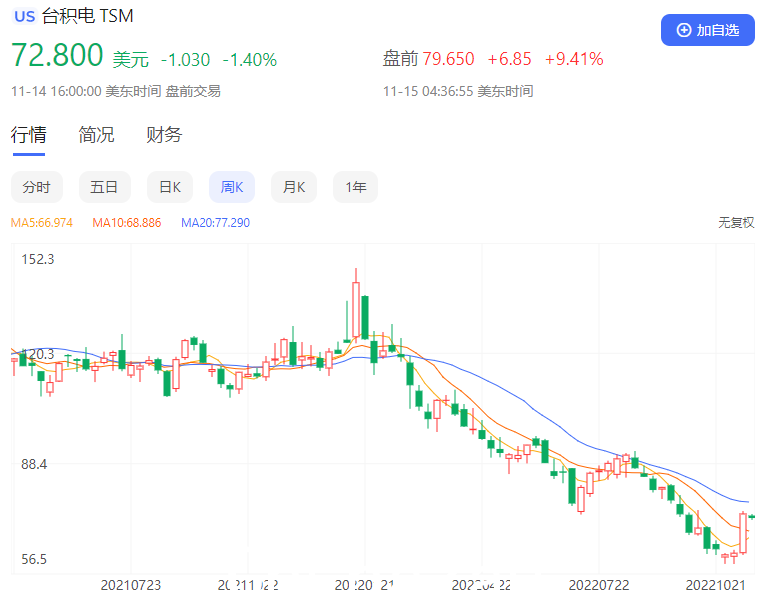The image size is (769, 606).
Task: Click the MA20:77.290 indicator label
Action: point(215,223)
